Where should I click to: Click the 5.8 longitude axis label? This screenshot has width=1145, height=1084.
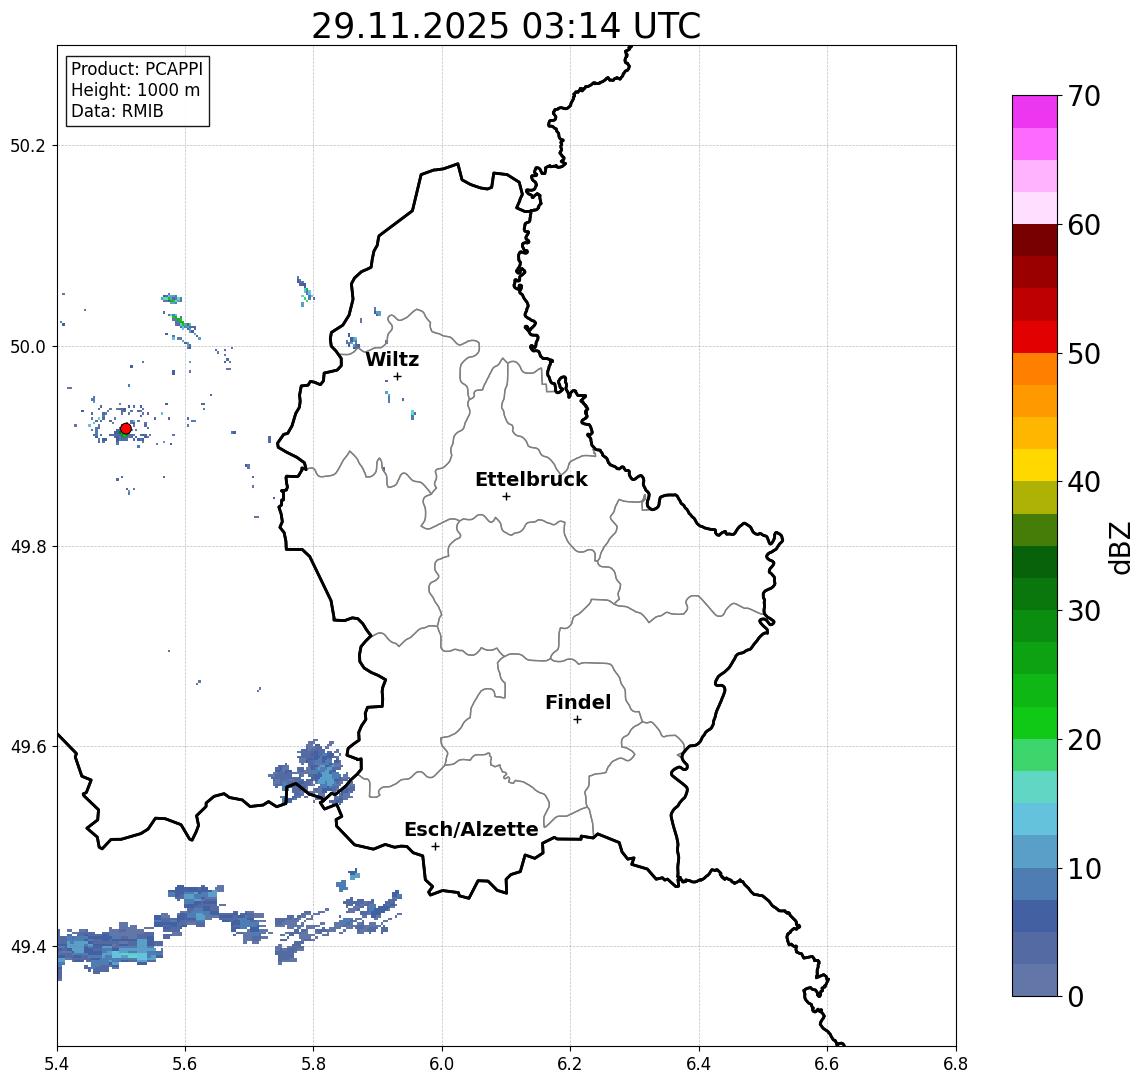pyautogui.click(x=314, y=1064)
